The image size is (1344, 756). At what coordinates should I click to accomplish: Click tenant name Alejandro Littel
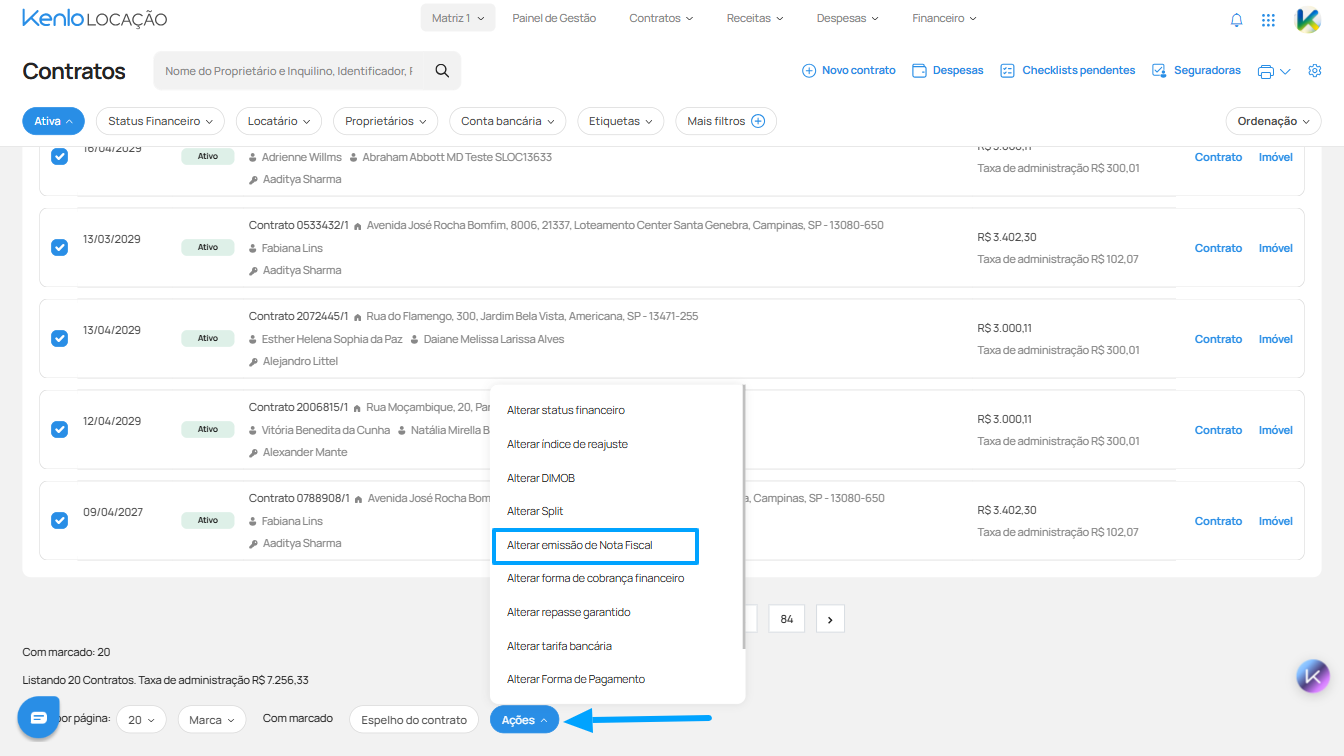pos(300,361)
